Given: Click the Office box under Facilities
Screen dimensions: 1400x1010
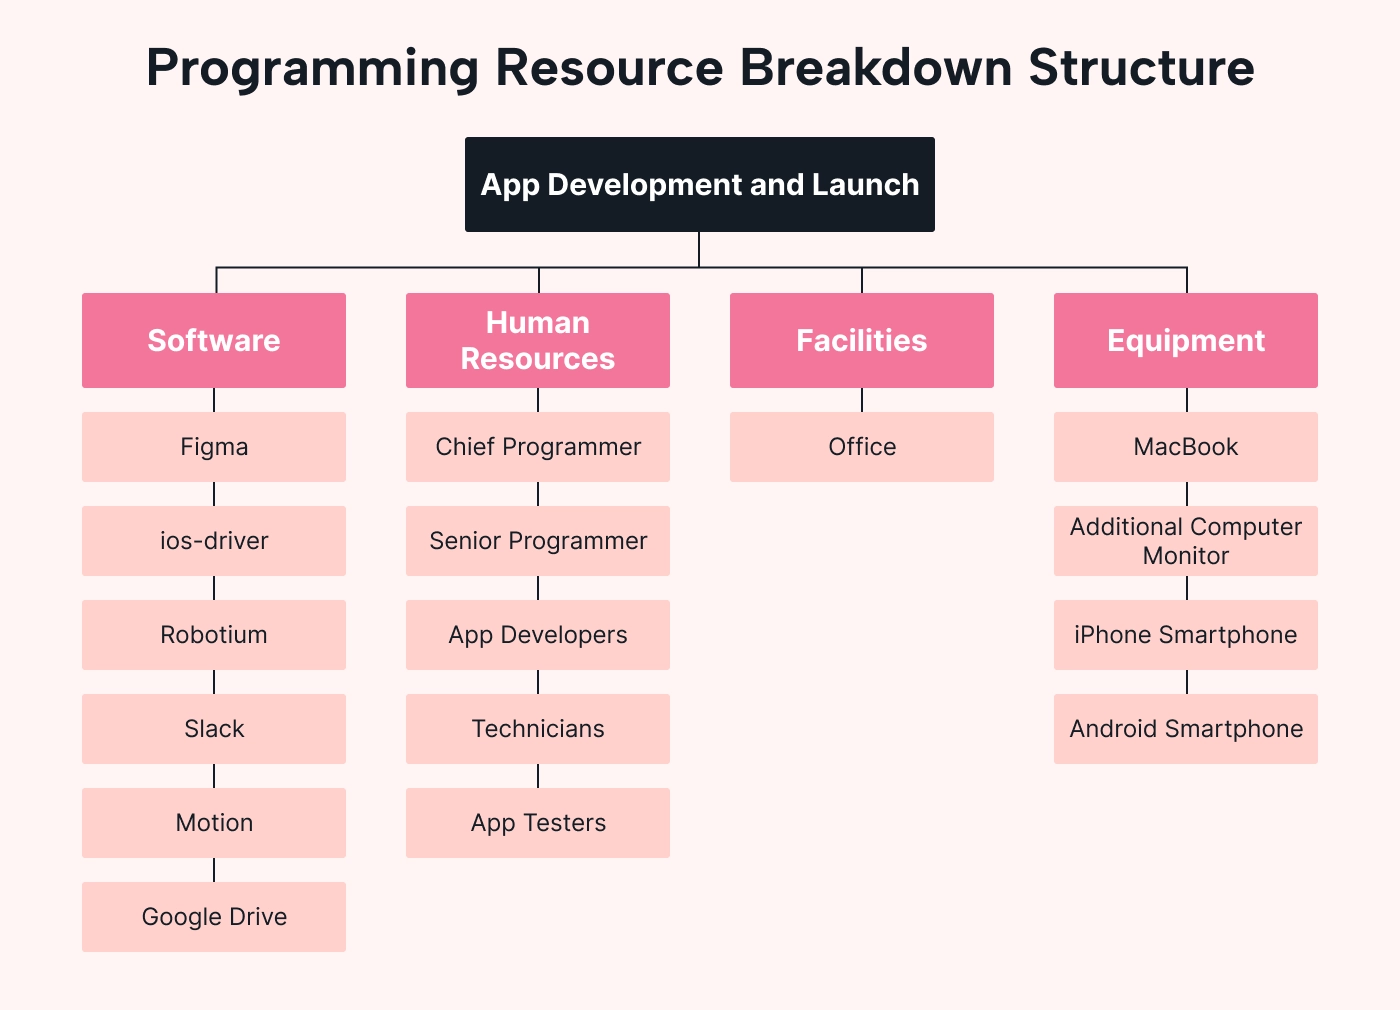Looking at the screenshot, I should [x=861, y=447].
